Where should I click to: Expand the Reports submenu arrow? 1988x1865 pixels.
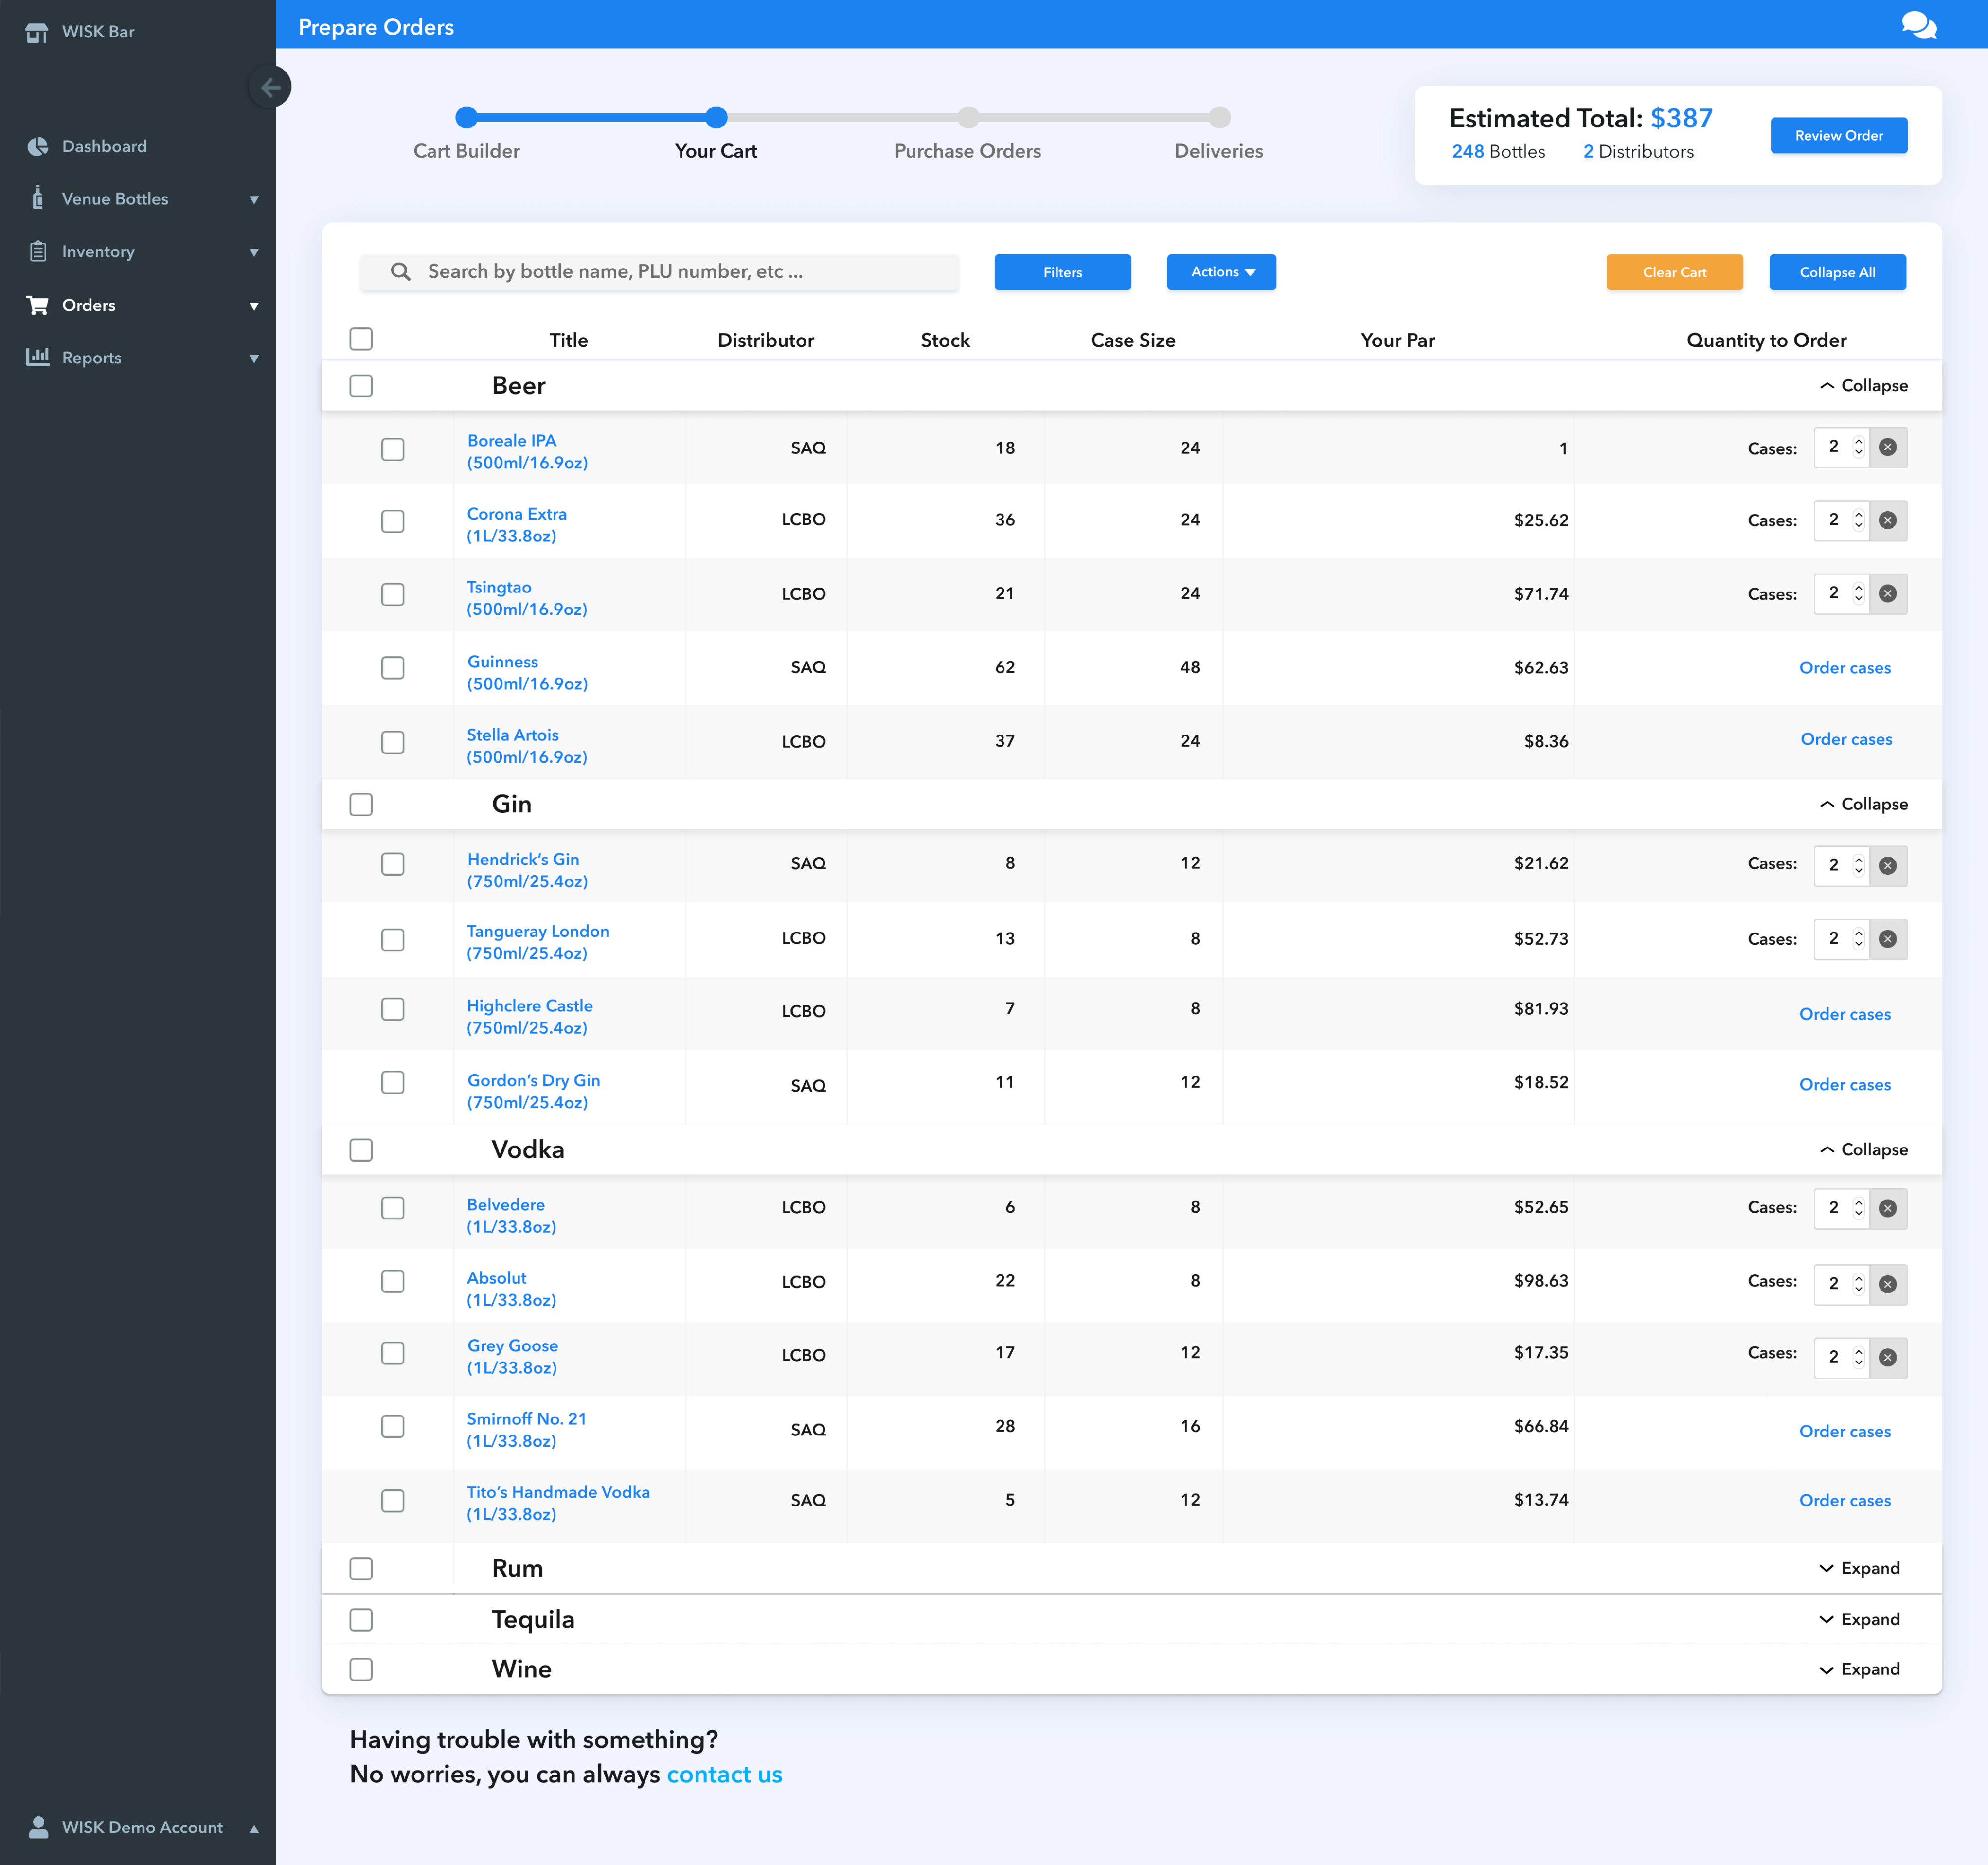pyautogui.click(x=254, y=359)
